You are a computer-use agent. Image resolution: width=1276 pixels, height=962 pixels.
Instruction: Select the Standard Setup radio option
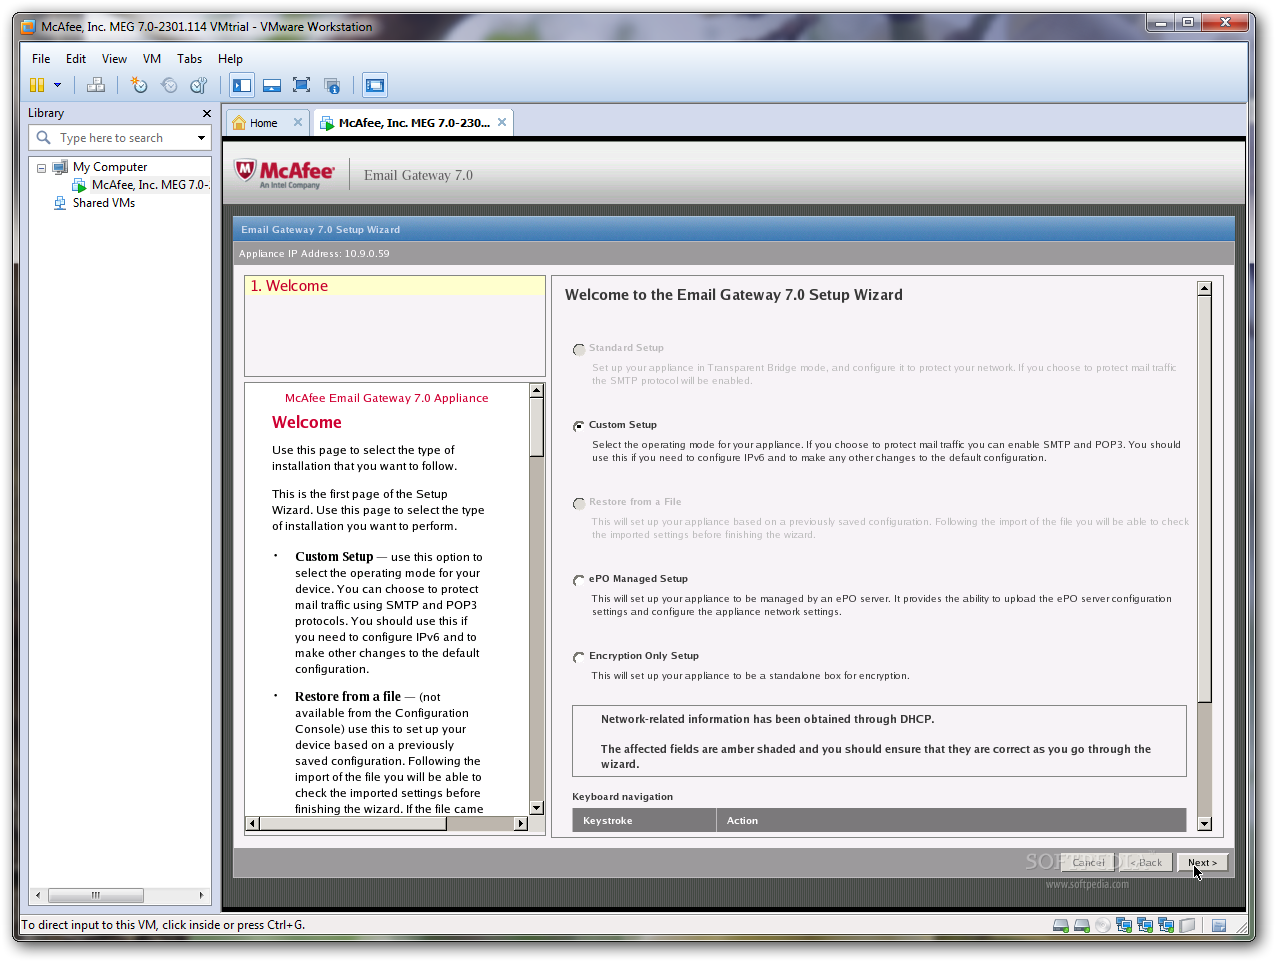(x=579, y=350)
